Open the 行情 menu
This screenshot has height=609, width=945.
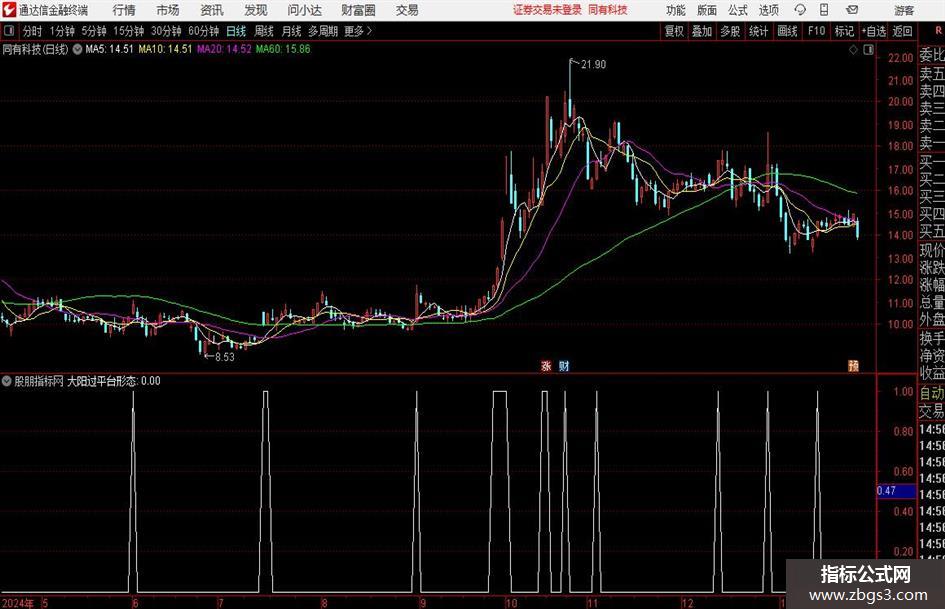124,10
